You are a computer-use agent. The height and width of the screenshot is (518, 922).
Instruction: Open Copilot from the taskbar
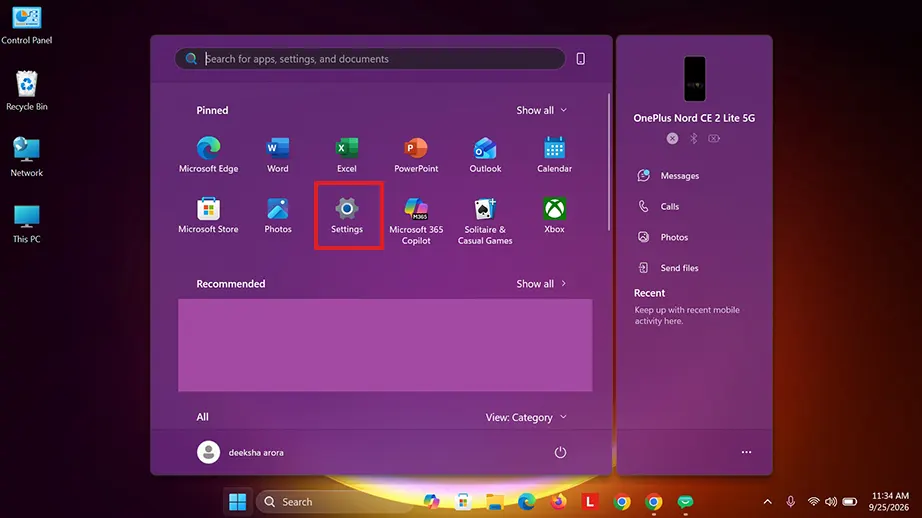432,502
